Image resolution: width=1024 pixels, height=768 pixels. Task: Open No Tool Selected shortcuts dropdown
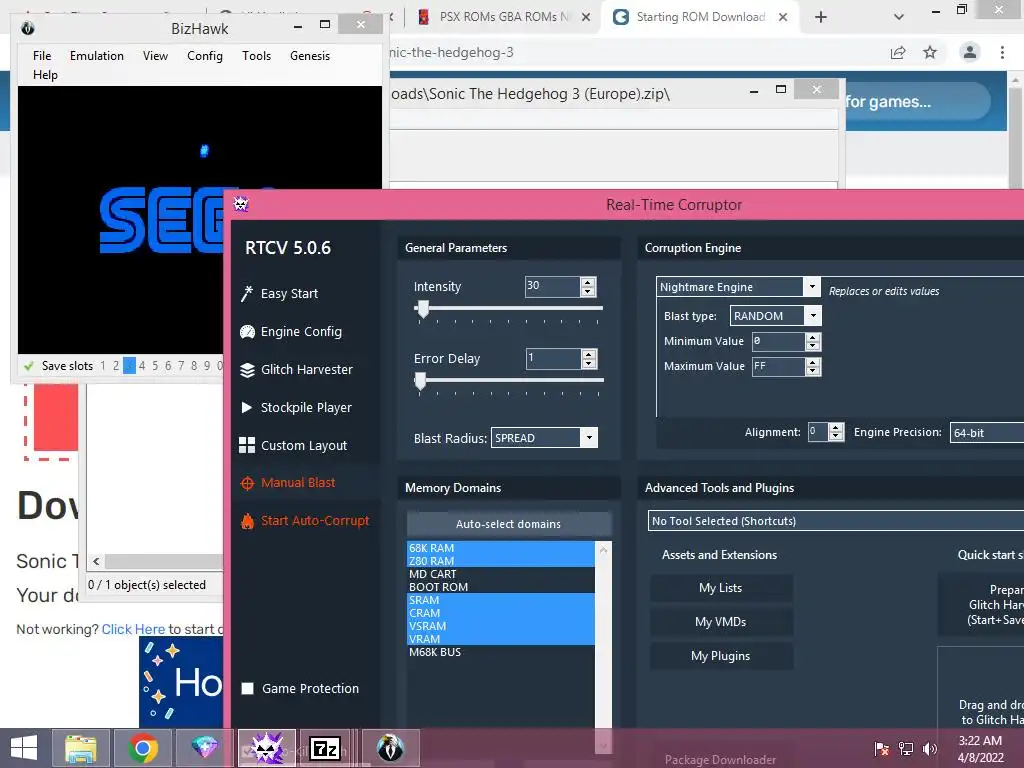835,520
